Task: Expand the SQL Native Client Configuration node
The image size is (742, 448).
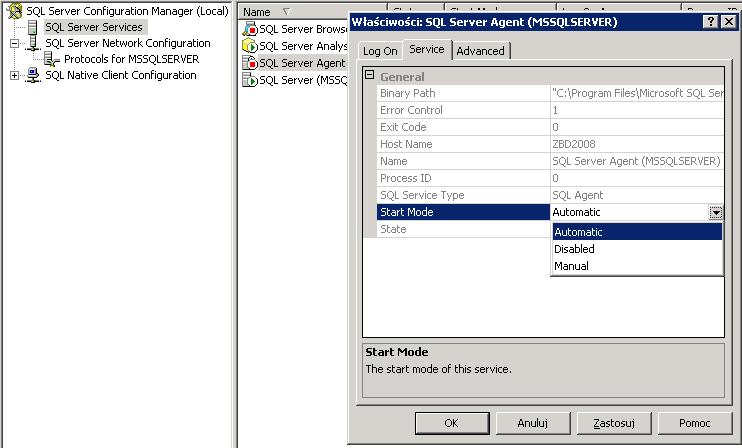Action: [x=14, y=75]
